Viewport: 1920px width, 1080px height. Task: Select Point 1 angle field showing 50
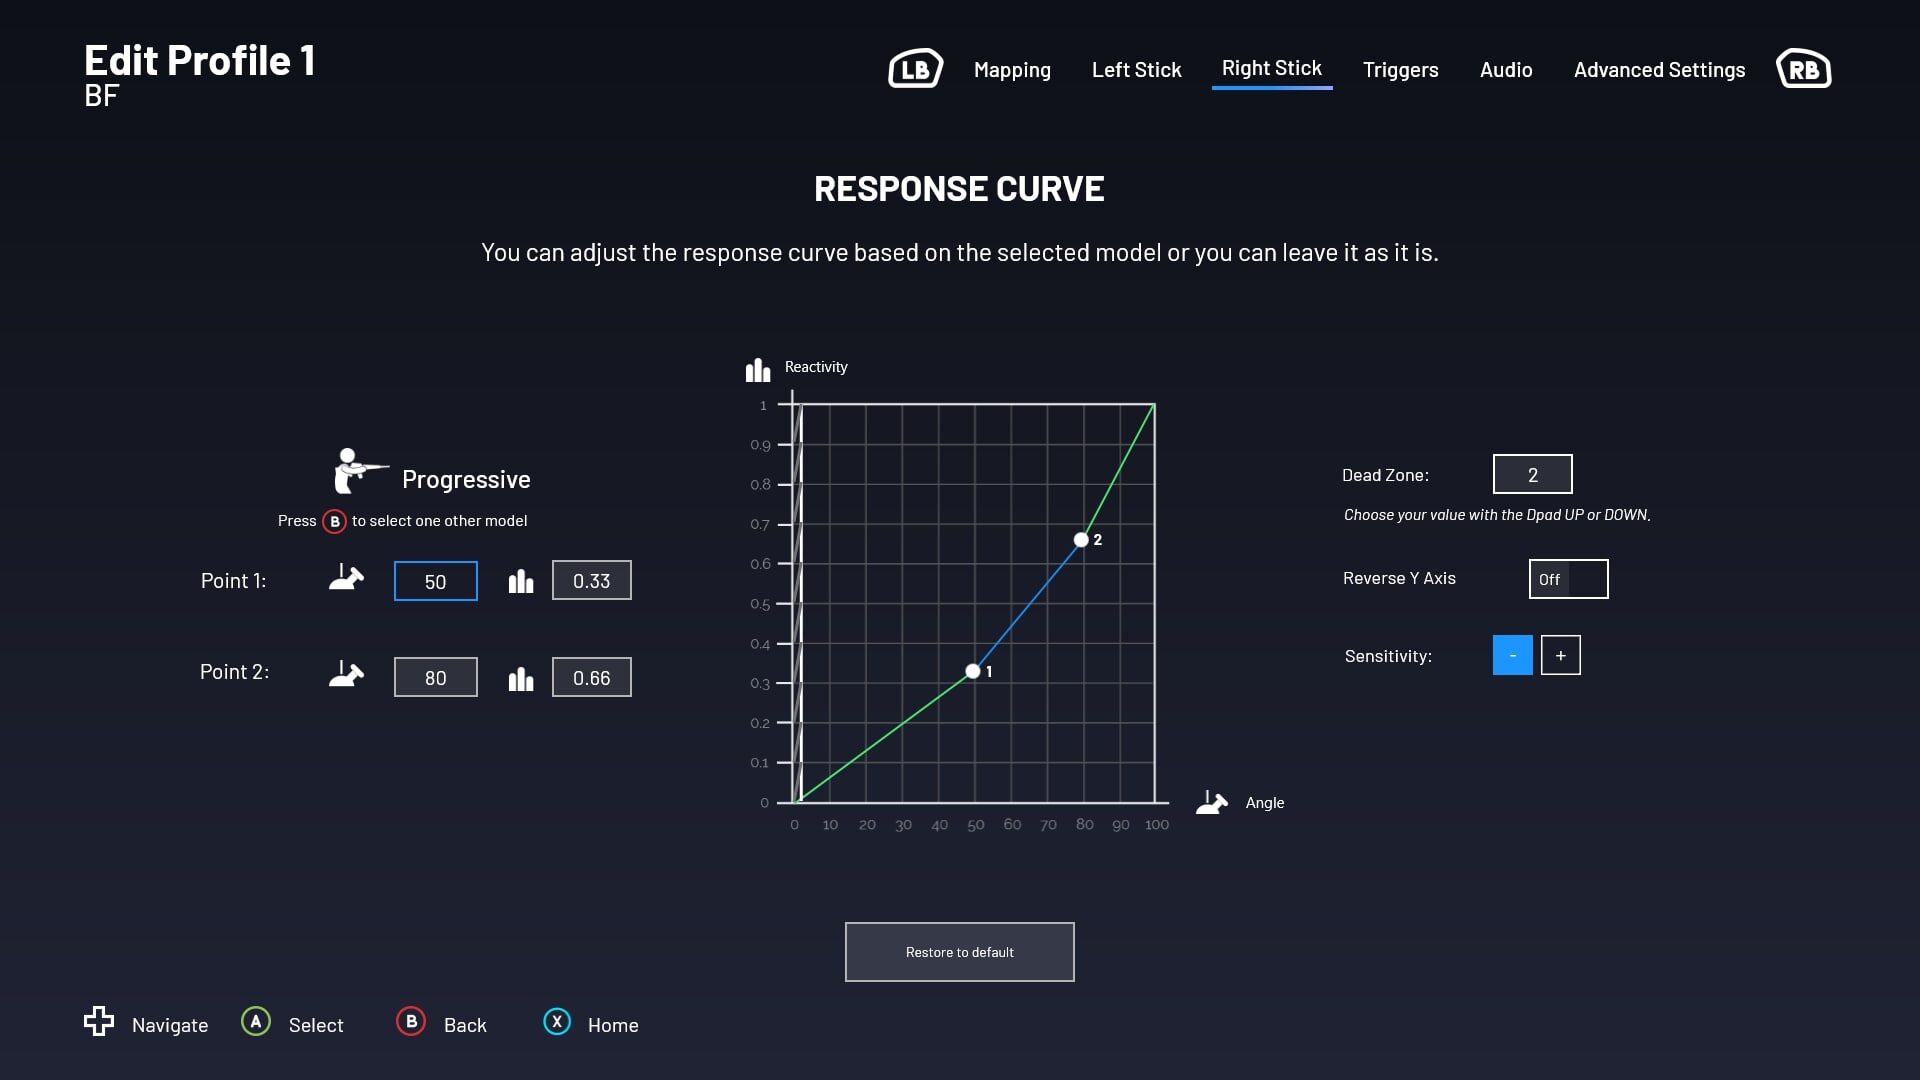click(x=435, y=581)
